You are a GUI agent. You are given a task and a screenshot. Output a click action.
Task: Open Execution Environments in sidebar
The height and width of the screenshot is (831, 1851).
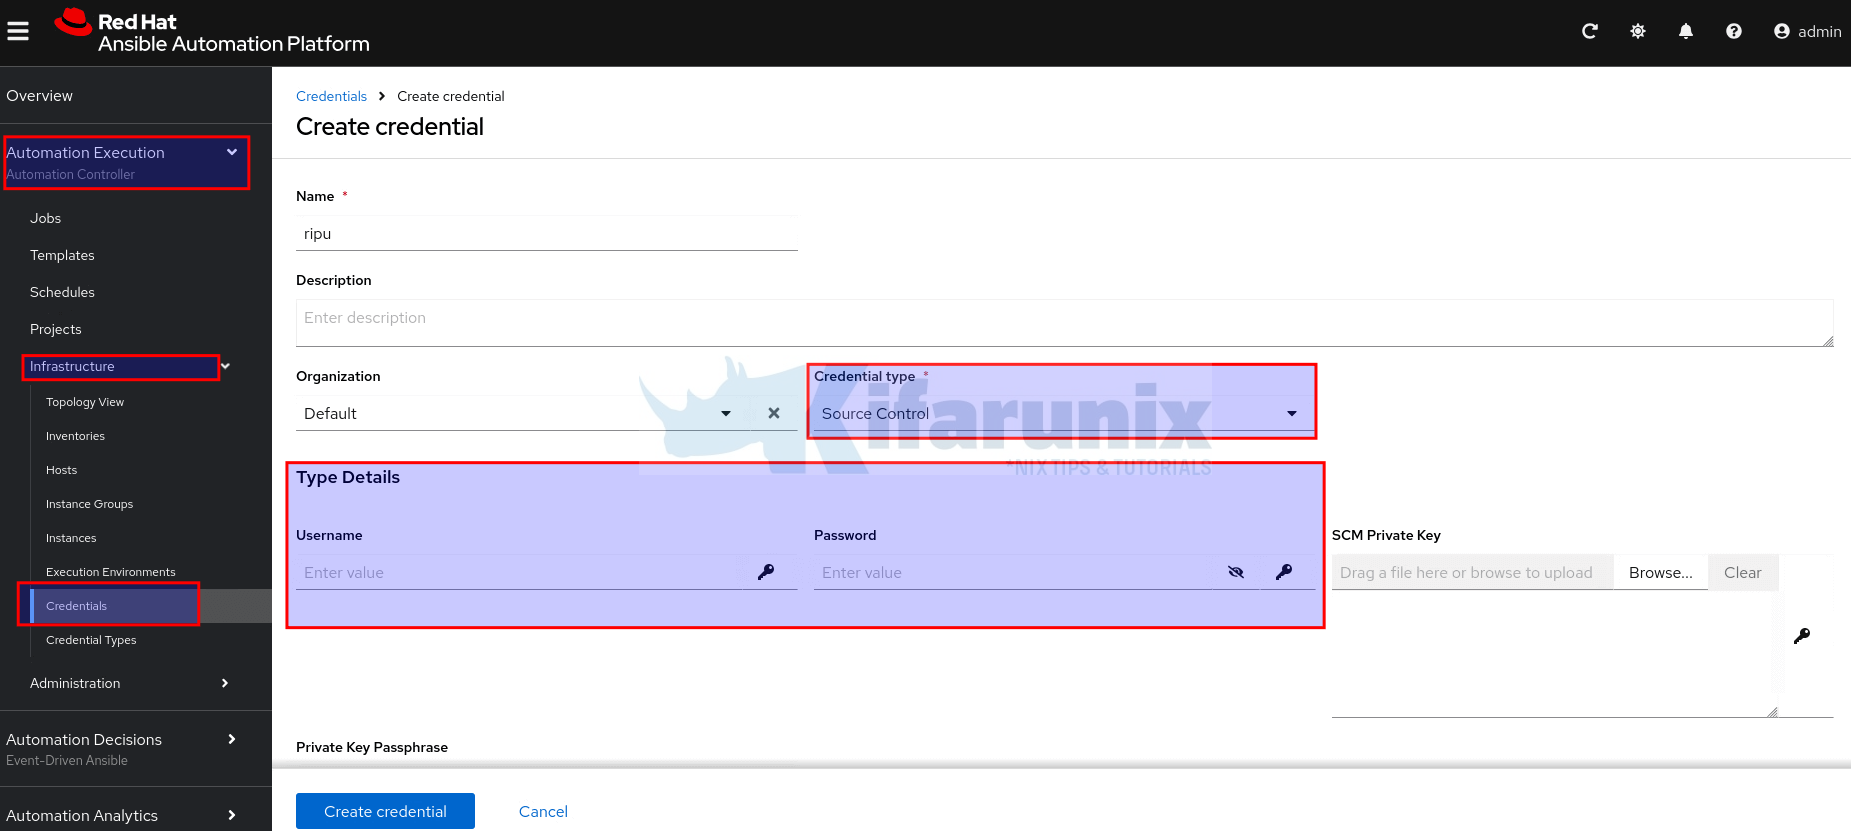111,572
